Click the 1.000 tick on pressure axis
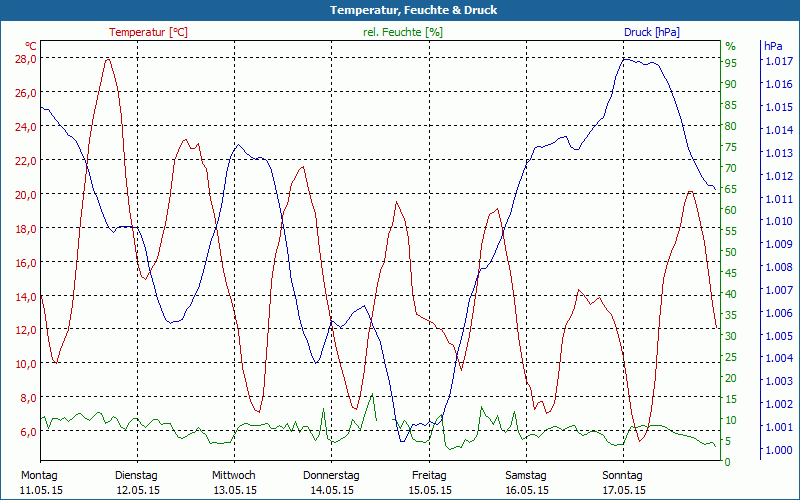The width and height of the screenshot is (800, 500). (x=778, y=451)
